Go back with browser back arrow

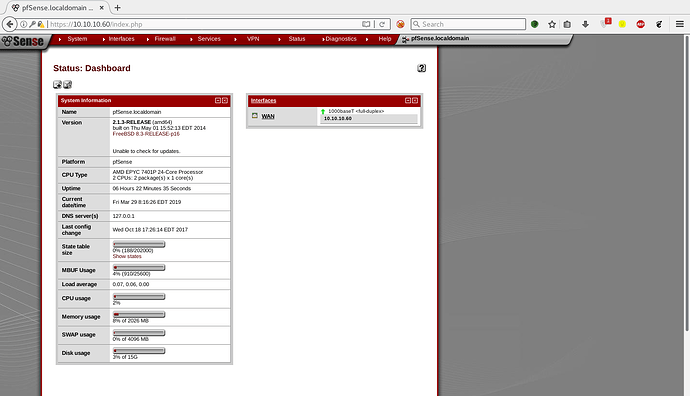click(x=10, y=24)
